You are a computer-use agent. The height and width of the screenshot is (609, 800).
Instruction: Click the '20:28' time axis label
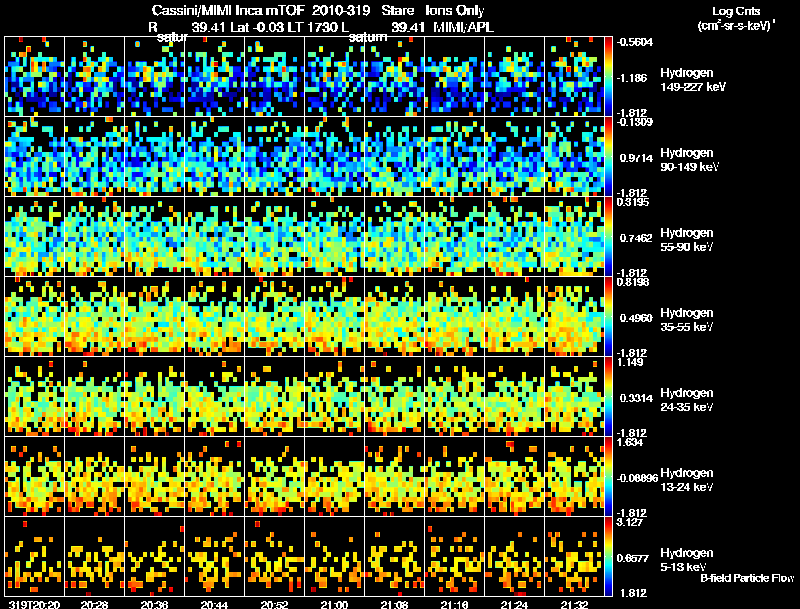94,604
